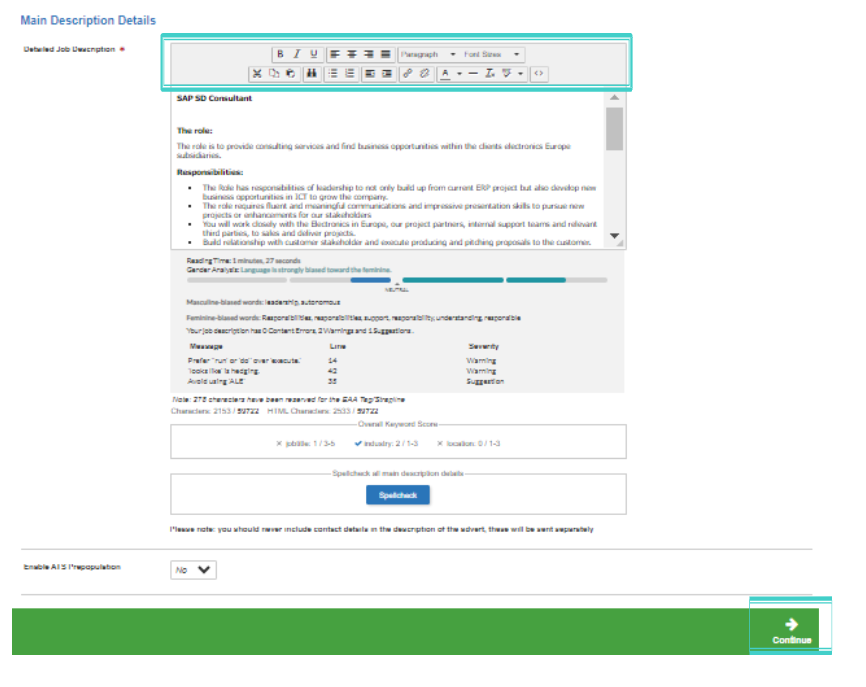Click the Prefer 'run' or 'do' warning row
This screenshot has width=866, height=687.
pyautogui.click(x=346, y=361)
